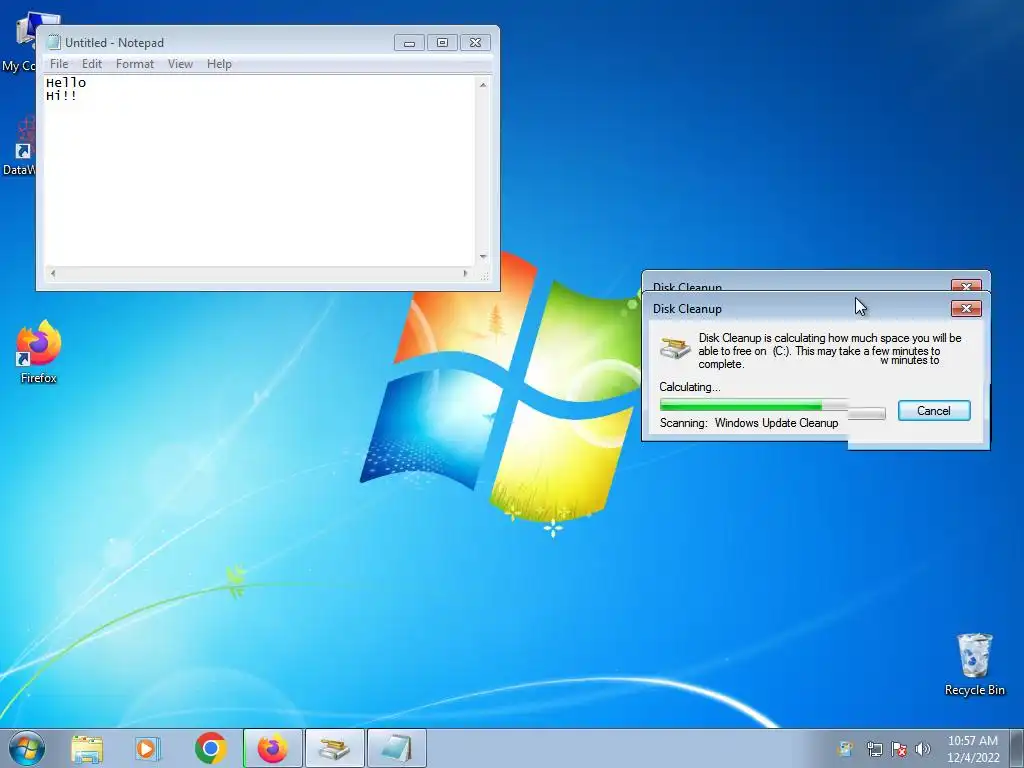Close the Untitled Notepad window
This screenshot has height=768, width=1024.
click(x=475, y=43)
